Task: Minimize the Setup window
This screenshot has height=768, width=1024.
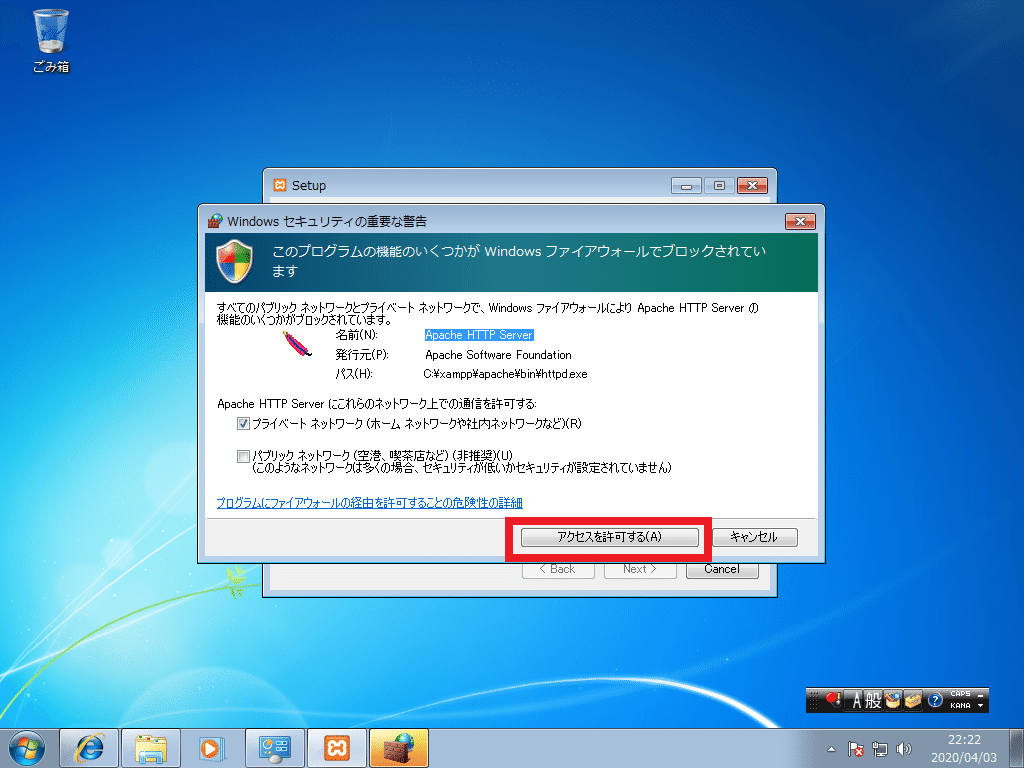Action: 686,186
